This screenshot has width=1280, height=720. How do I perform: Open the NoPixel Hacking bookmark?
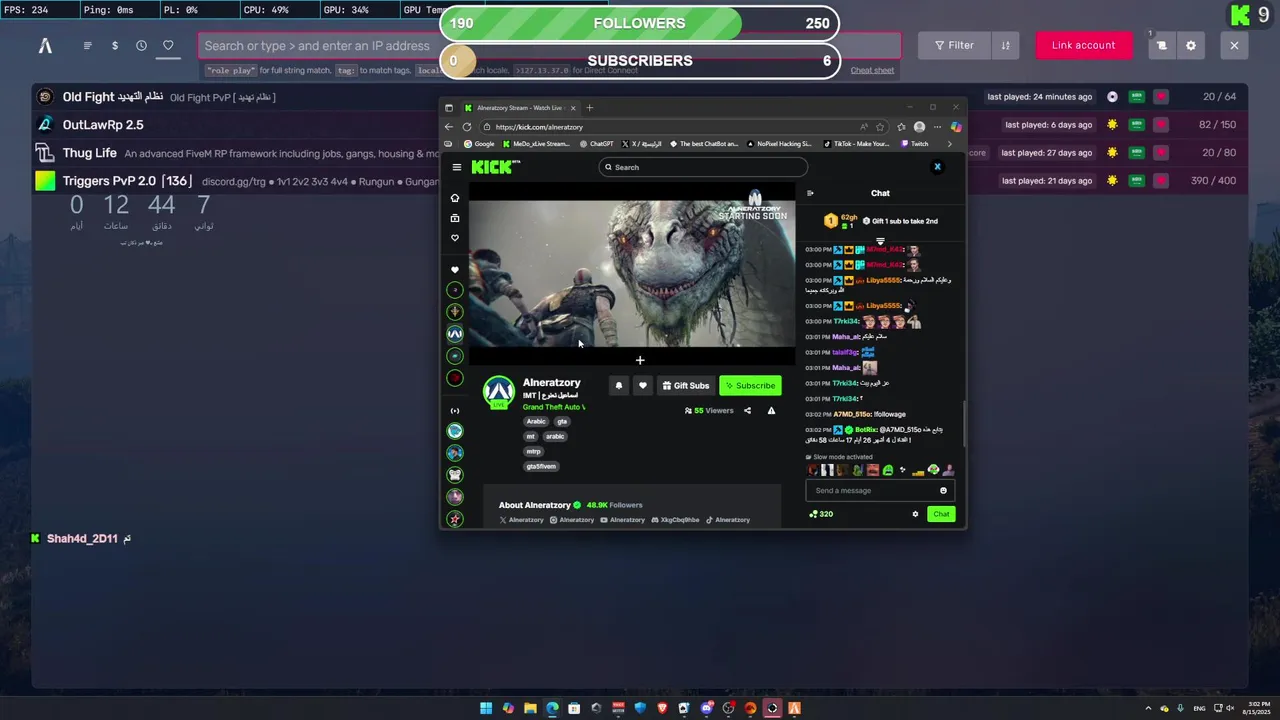coord(780,144)
